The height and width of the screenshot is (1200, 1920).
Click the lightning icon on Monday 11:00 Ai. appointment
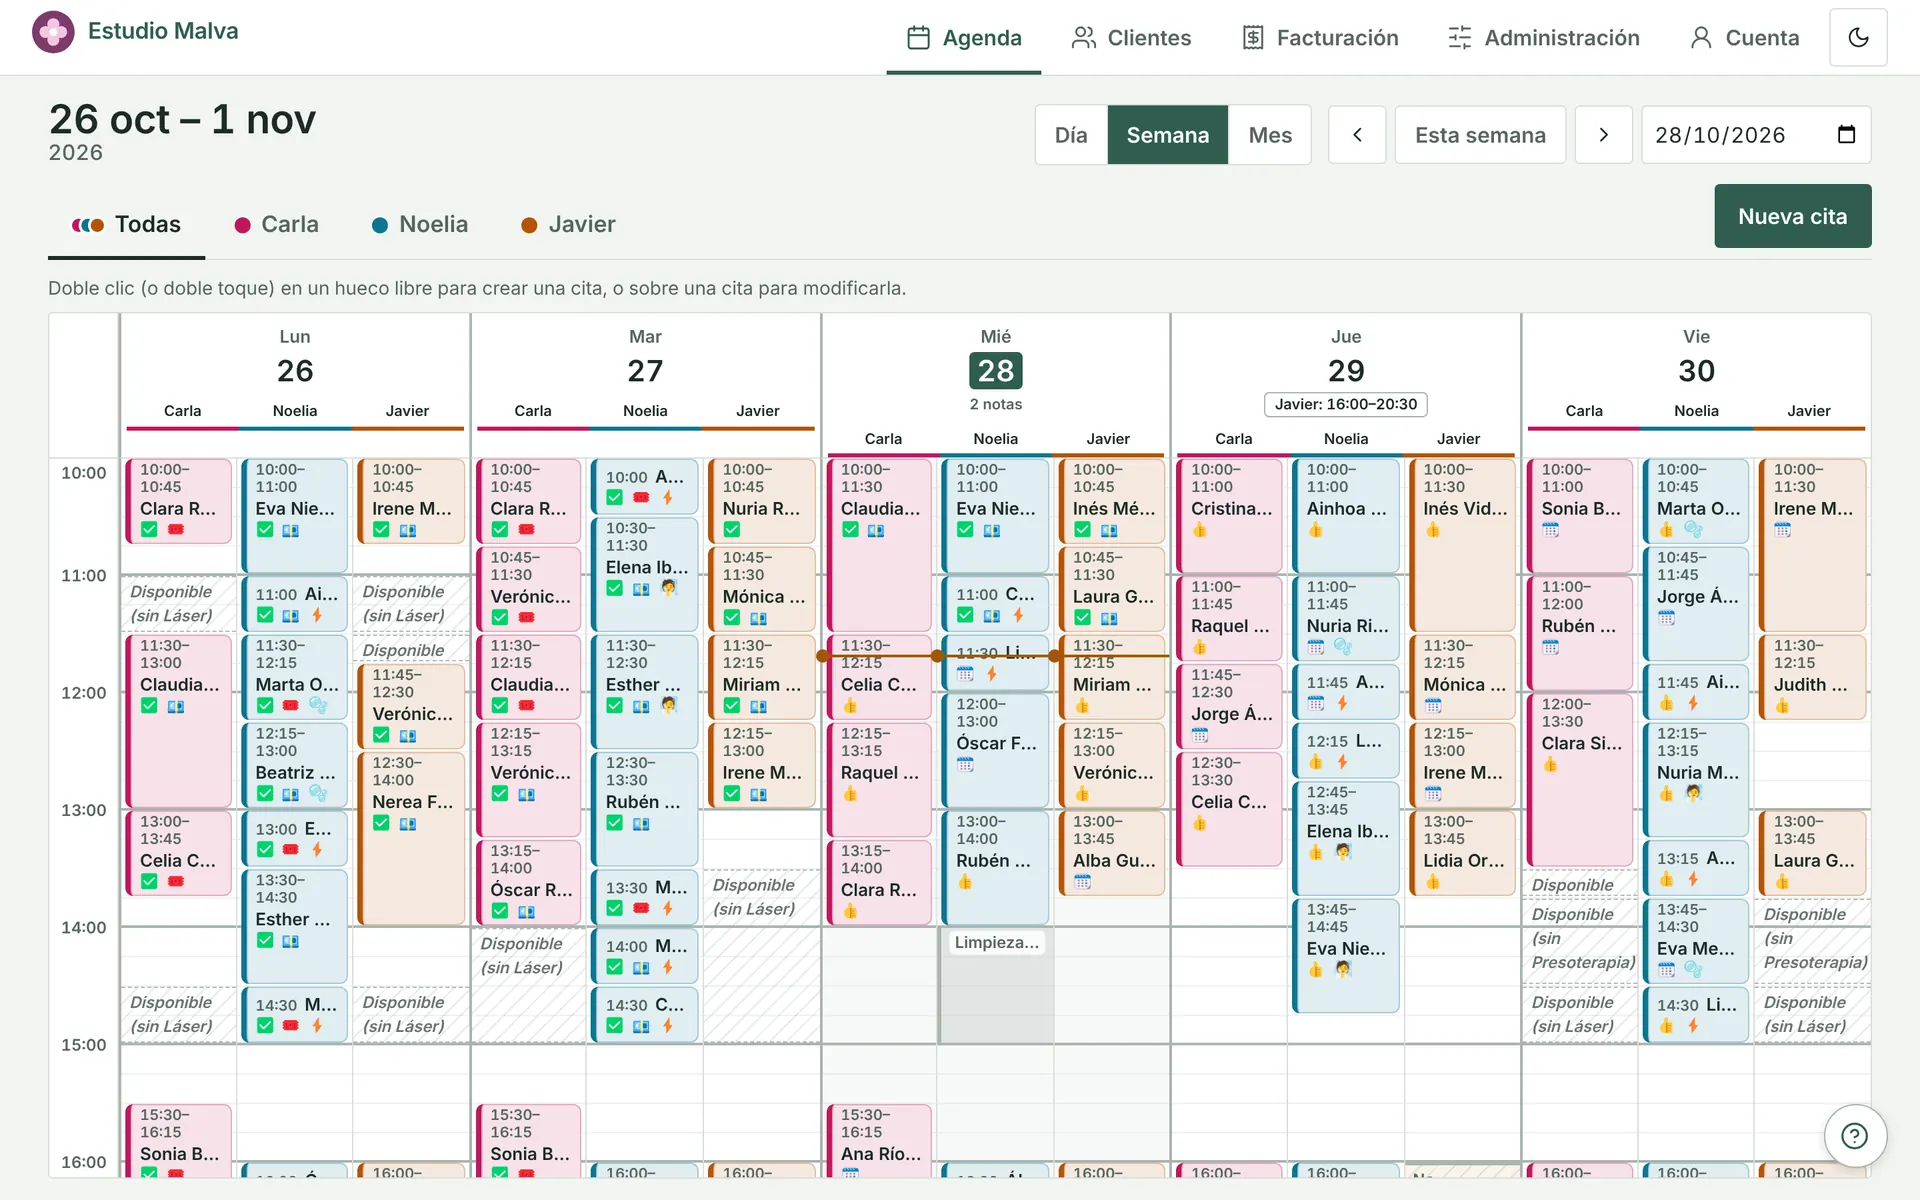tap(317, 616)
